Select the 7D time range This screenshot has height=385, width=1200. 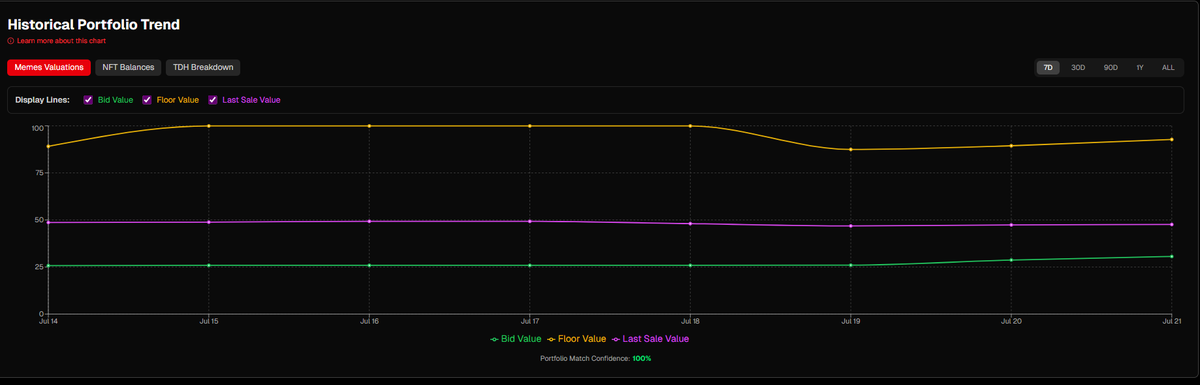1048,68
